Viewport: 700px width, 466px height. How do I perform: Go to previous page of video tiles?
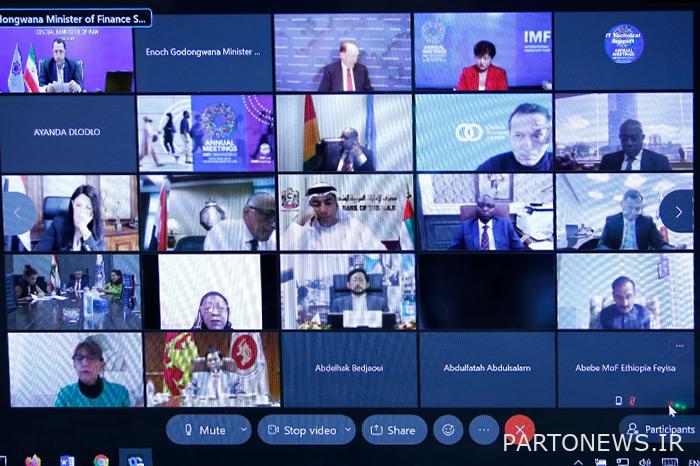pyautogui.click(x=18, y=212)
